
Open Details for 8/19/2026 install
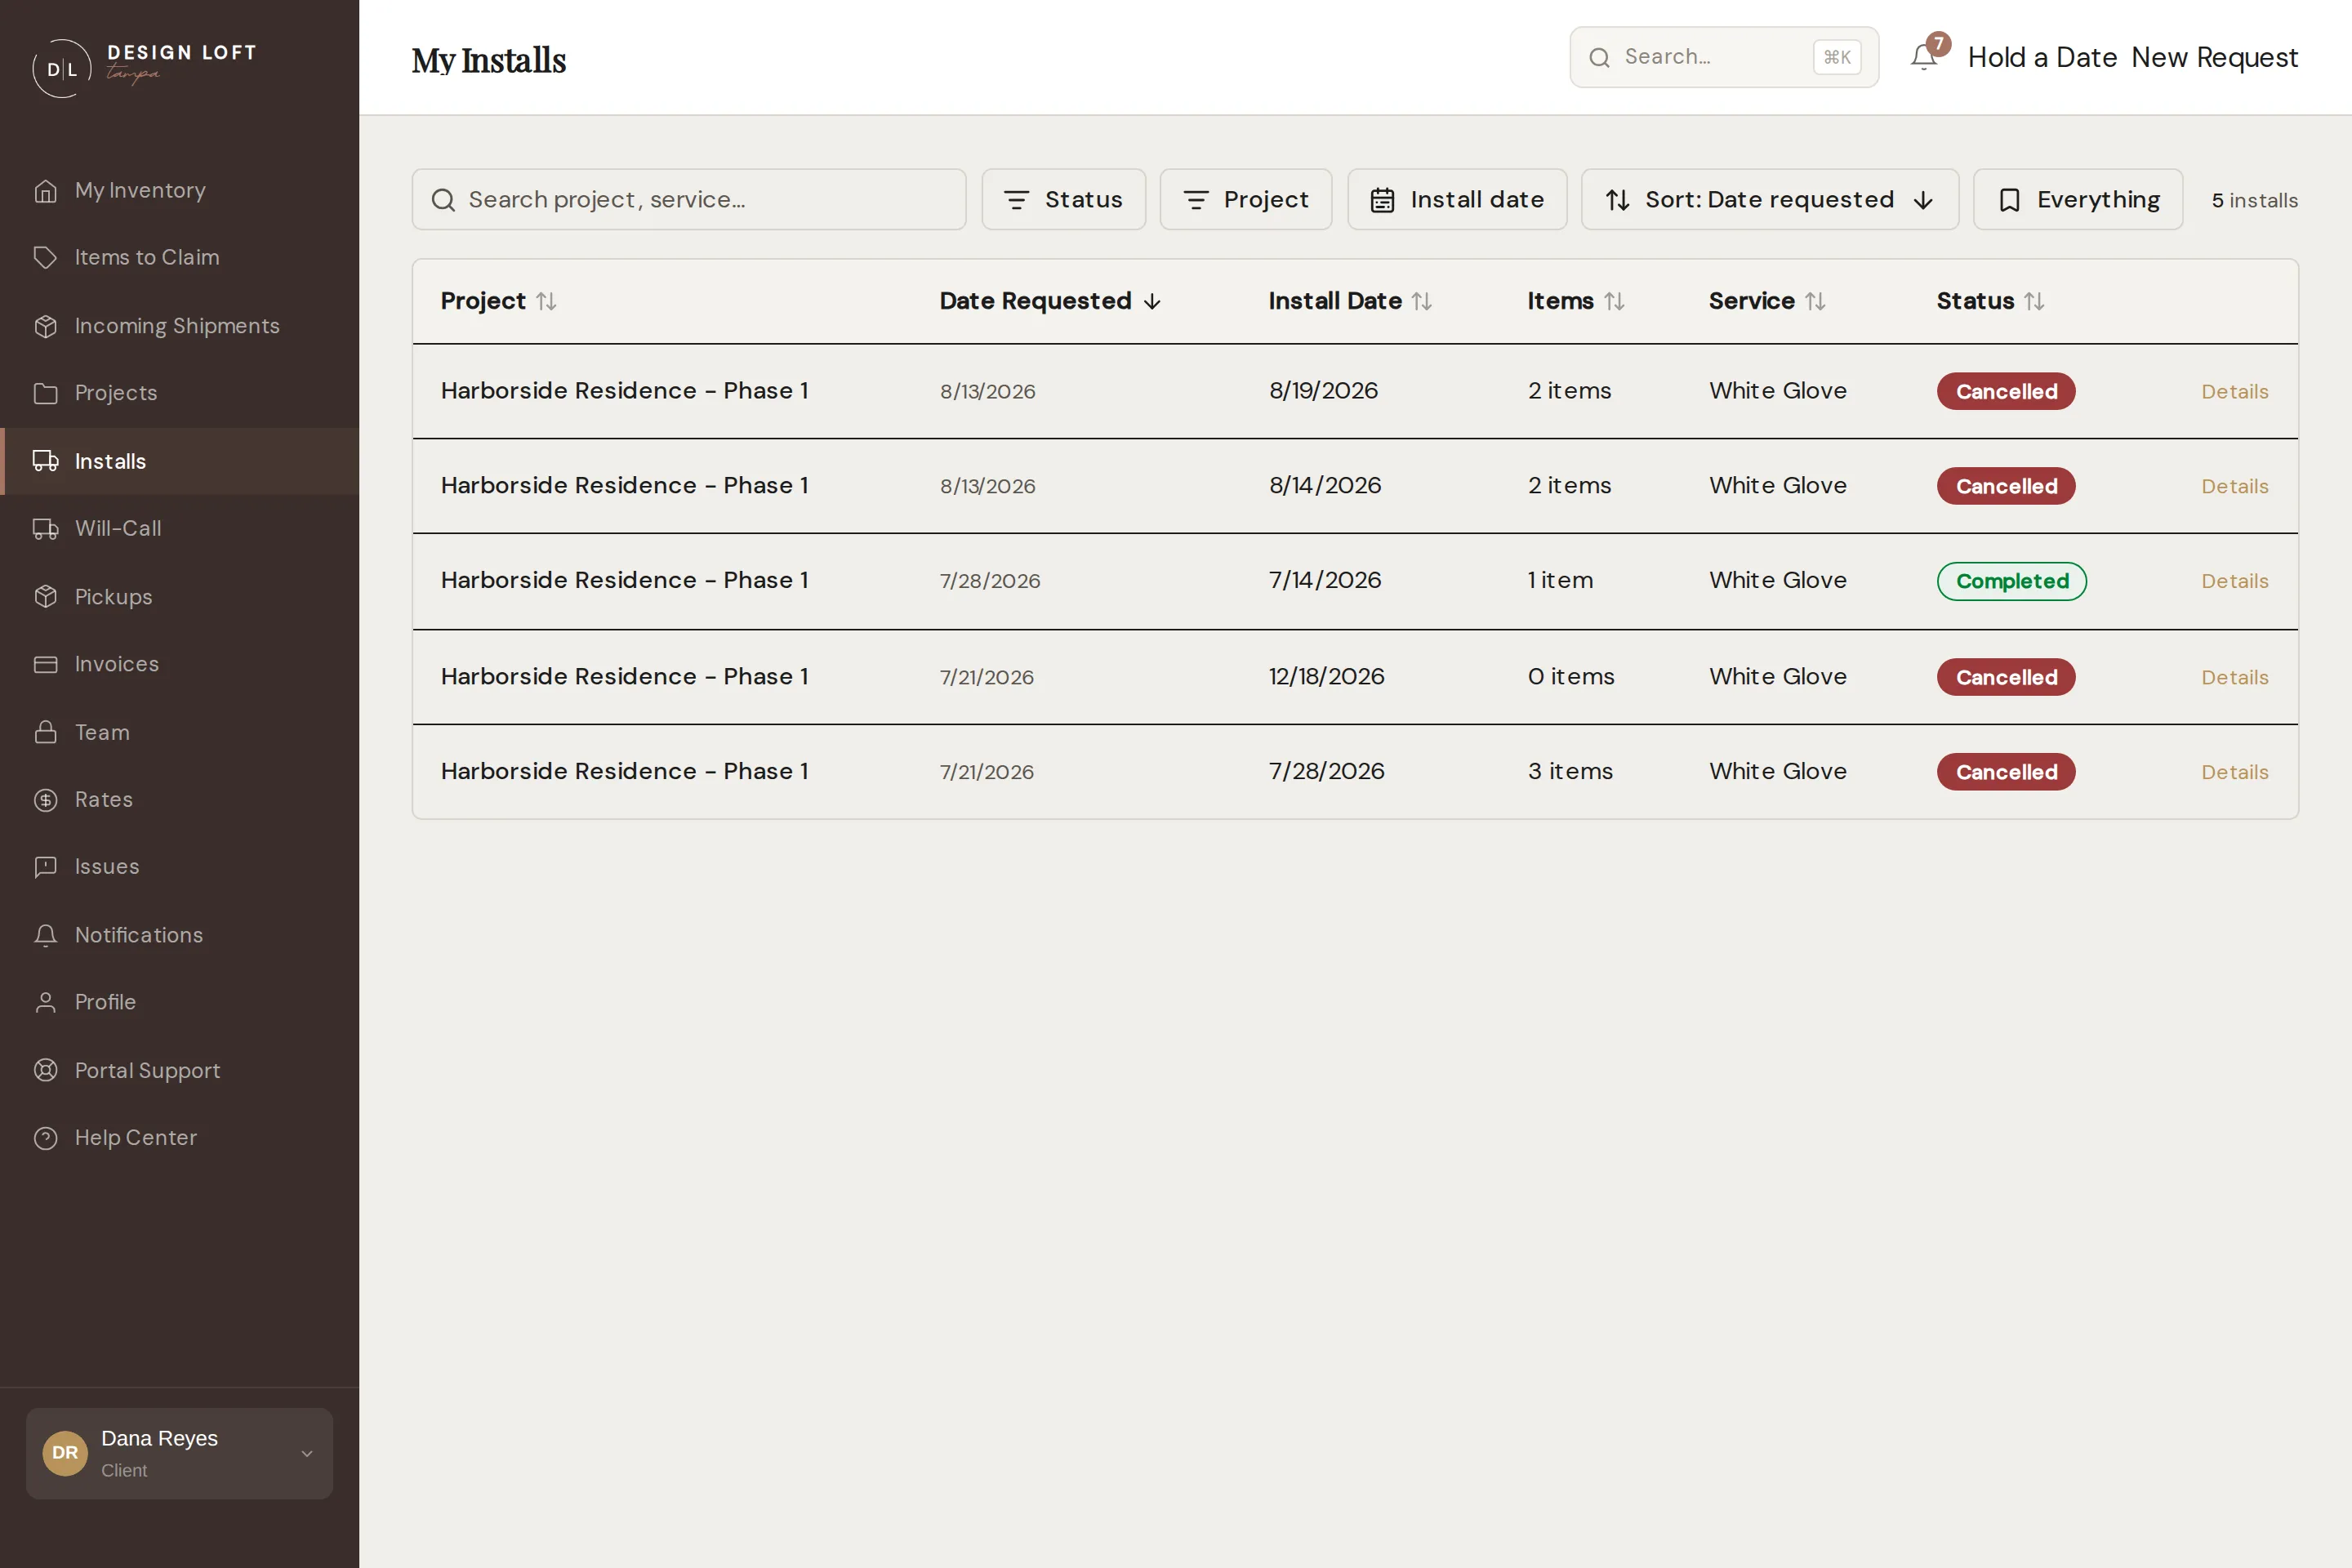tap(2234, 391)
